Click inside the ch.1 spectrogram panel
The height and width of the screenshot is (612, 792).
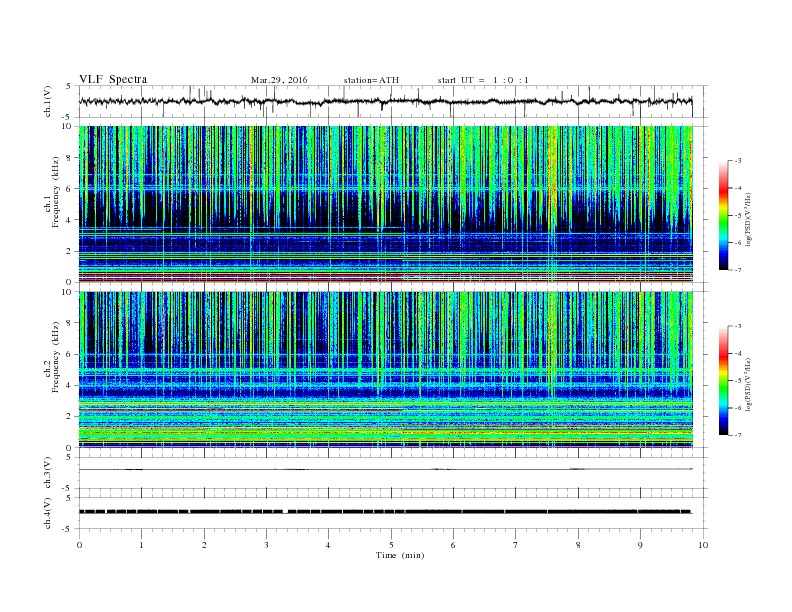click(x=386, y=204)
